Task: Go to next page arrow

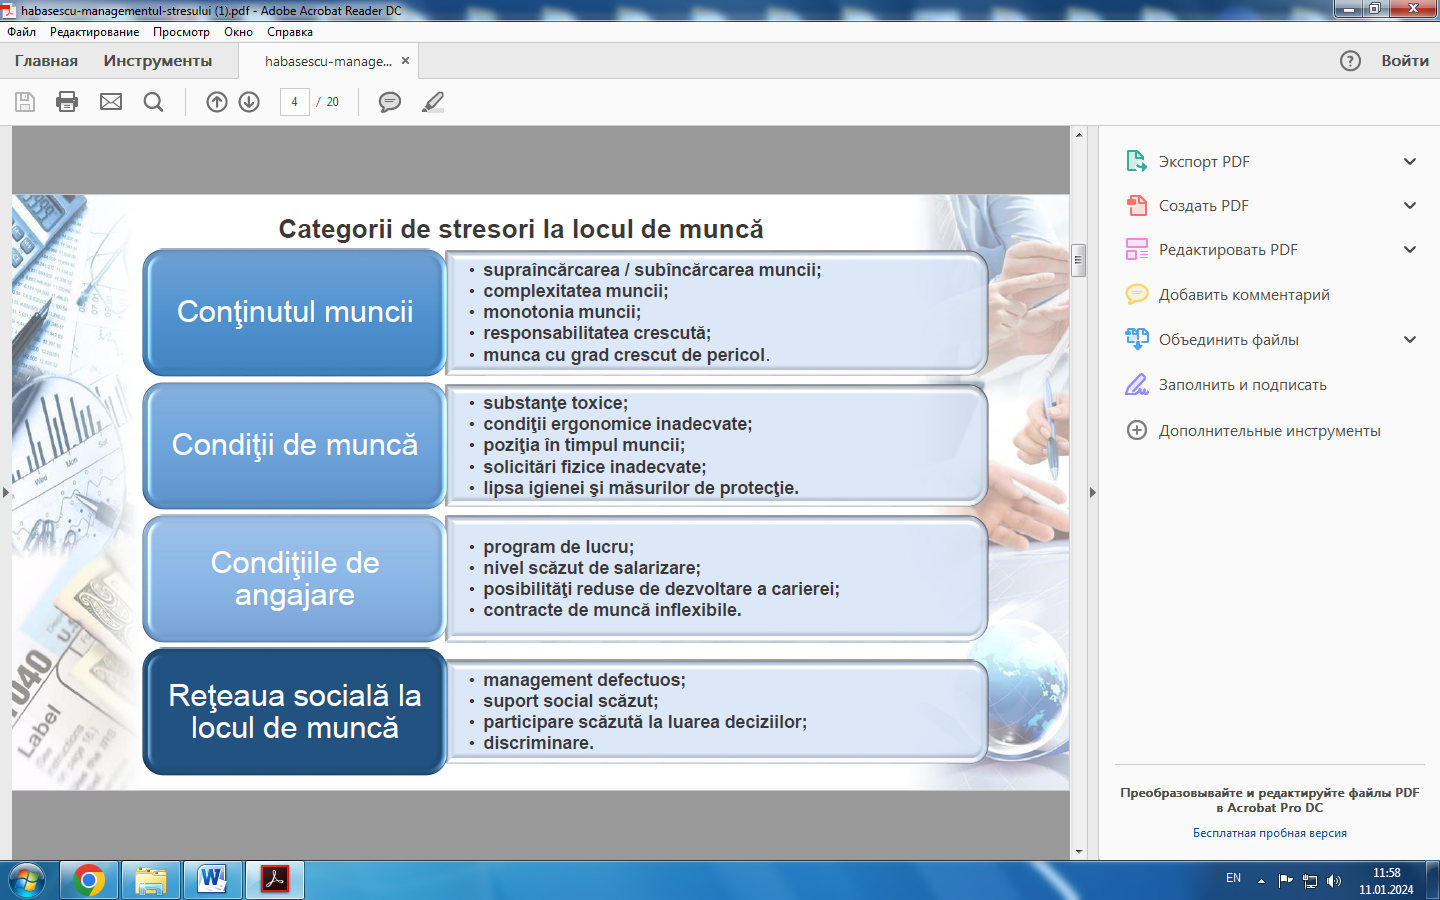Action: (x=250, y=102)
